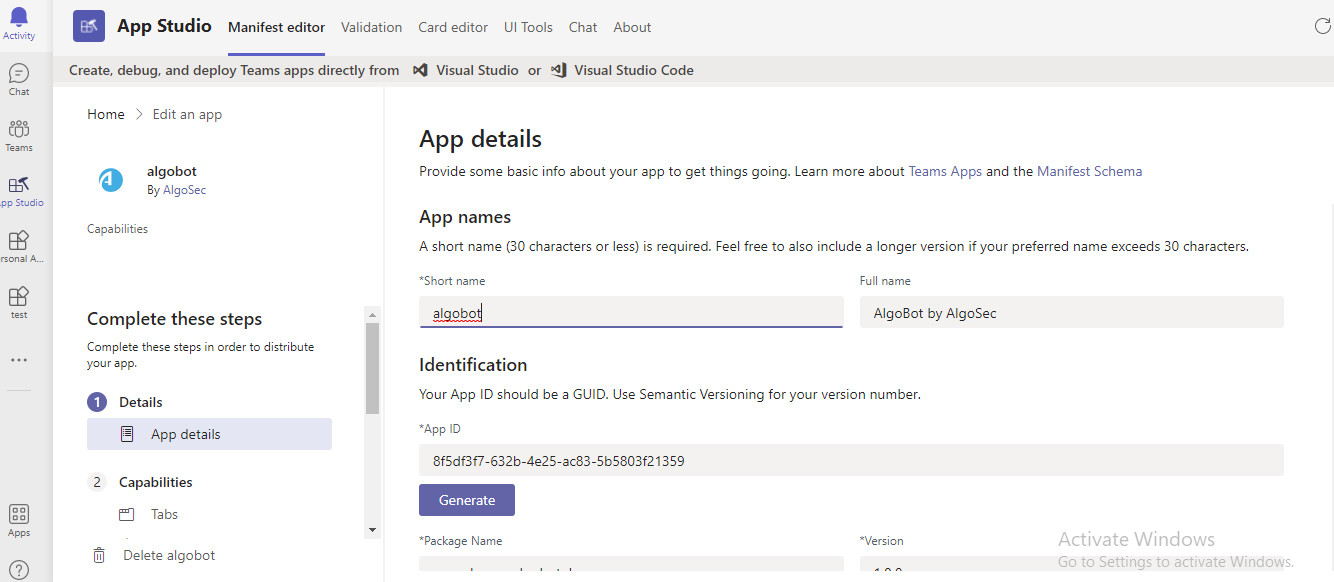Open the test app sidebar icon
Viewport: 1334px width, 582px height.
pos(19,297)
